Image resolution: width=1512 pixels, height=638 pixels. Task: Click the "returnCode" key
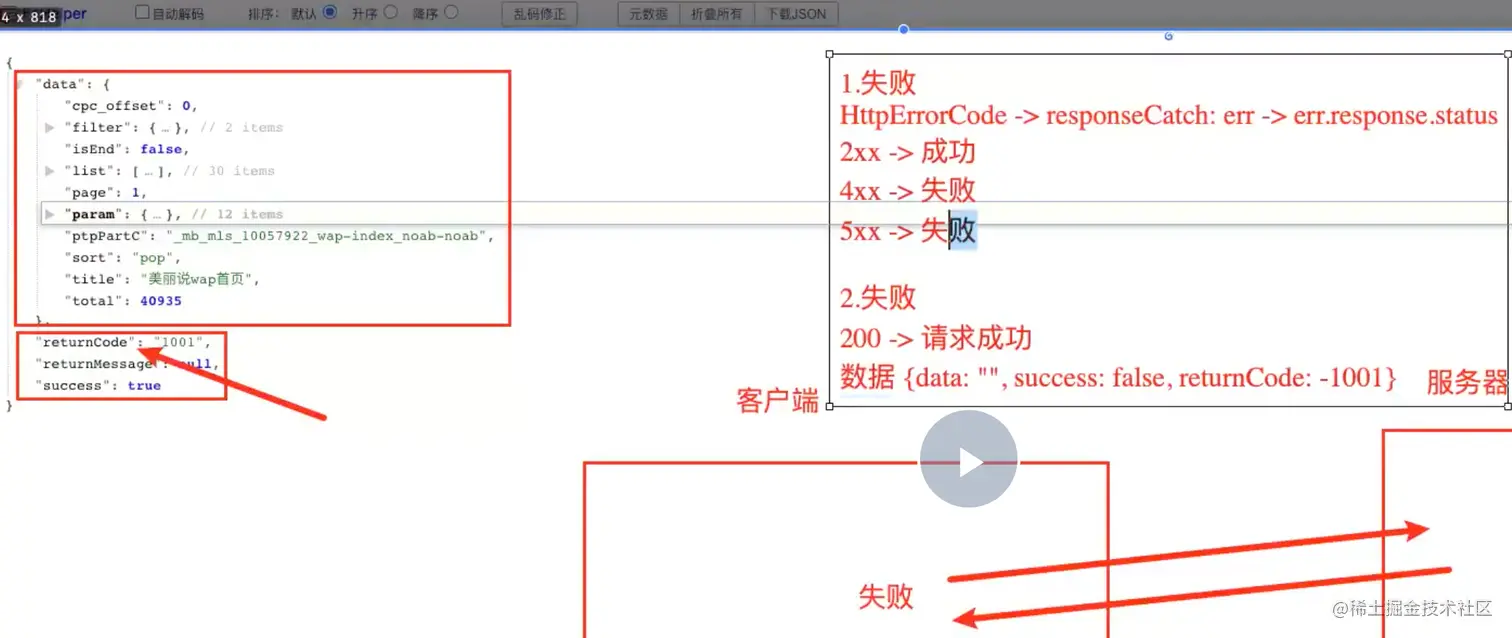(83, 343)
